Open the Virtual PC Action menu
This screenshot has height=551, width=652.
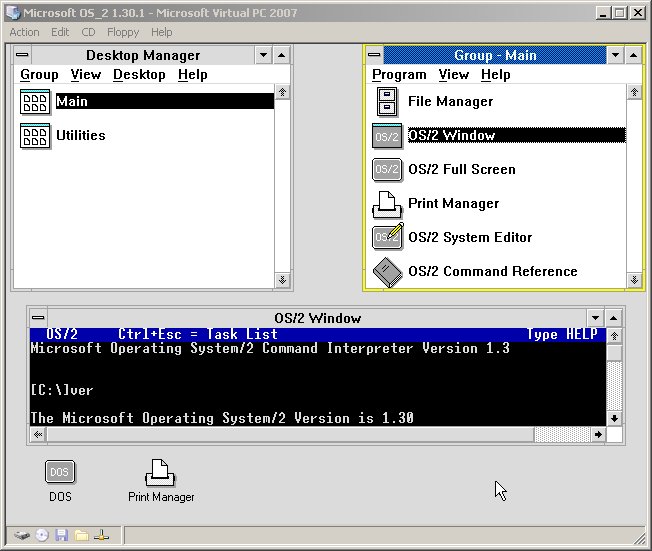pos(25,32)
